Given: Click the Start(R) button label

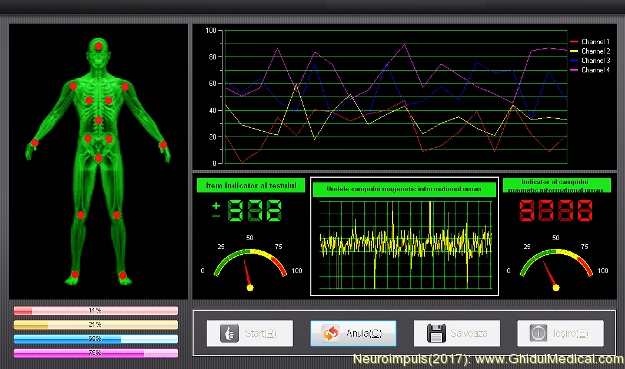Looking at the screenshot, I should point(261,333).
